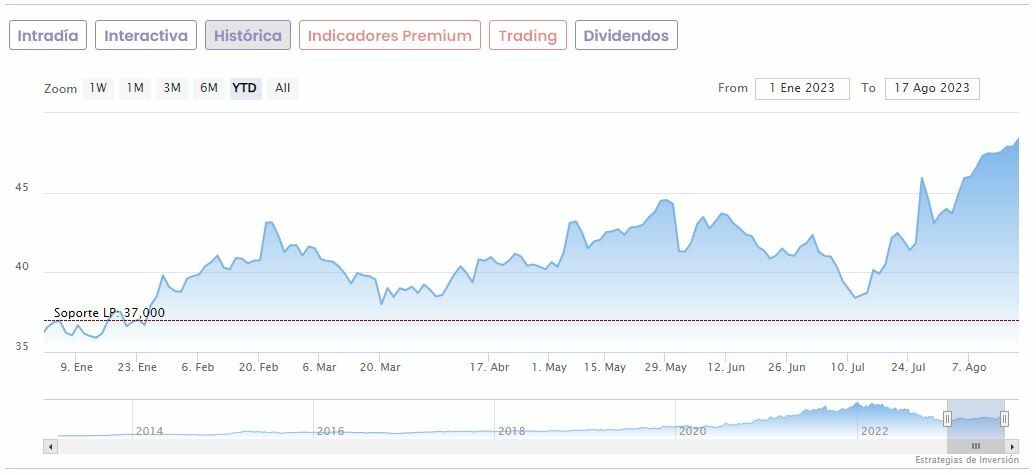
Task: Click the navigator scroll right arrow
Action: (x=1012, y=446)
